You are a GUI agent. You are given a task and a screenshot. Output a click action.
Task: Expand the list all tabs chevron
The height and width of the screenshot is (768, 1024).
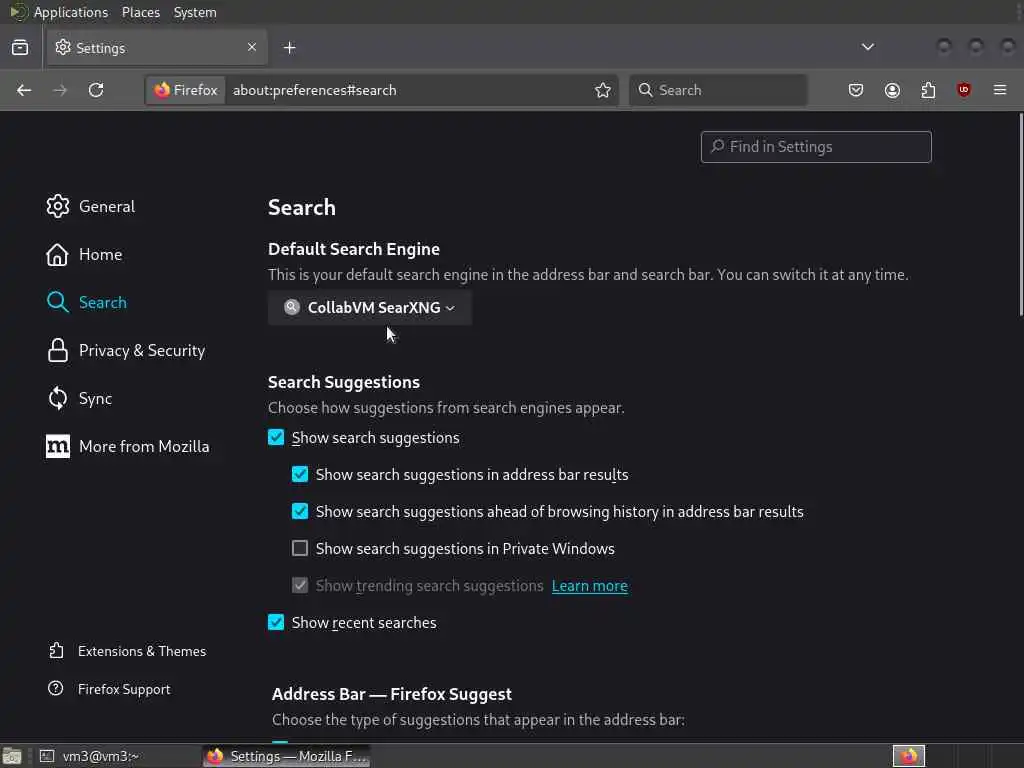click(868, 47)
